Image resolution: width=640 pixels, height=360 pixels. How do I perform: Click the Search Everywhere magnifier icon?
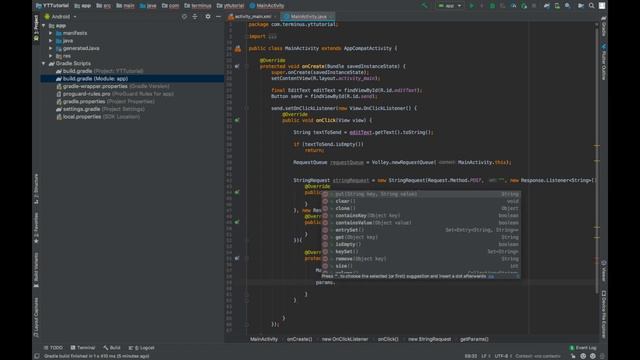591,6
